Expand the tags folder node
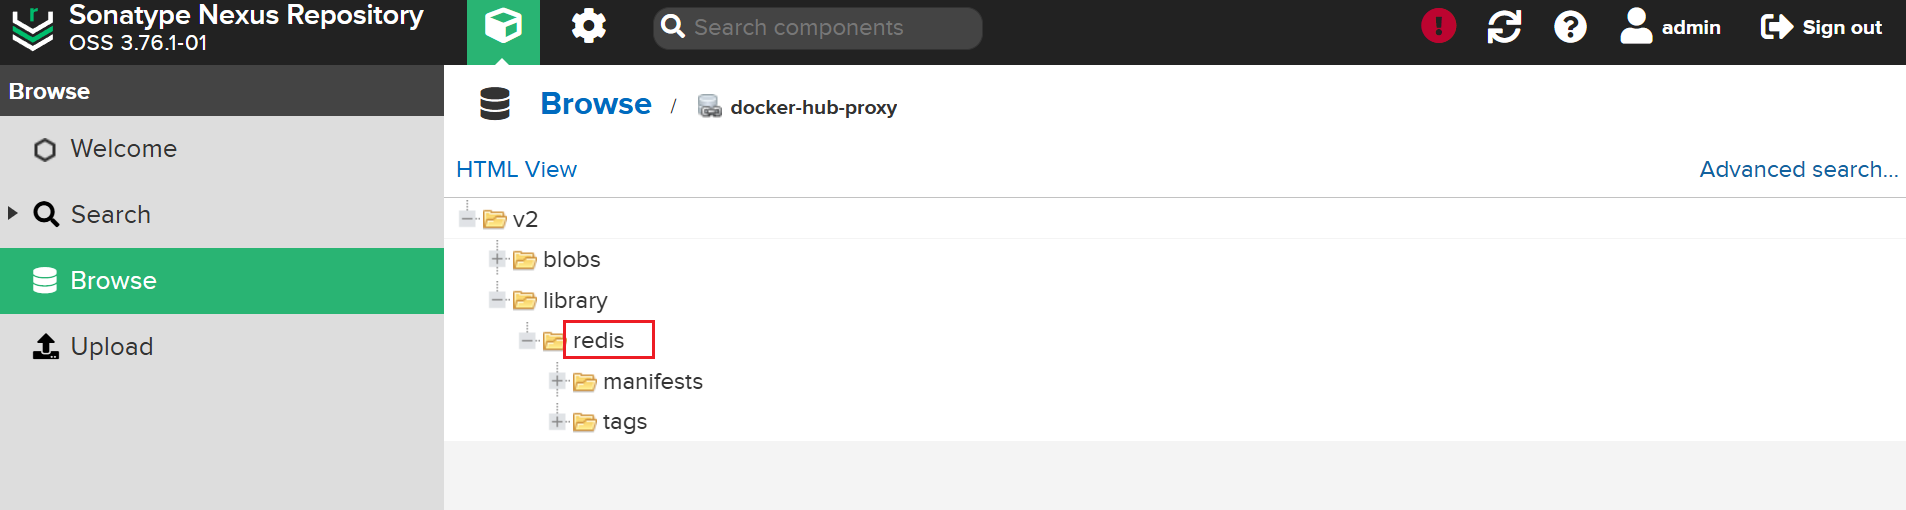 557,422
